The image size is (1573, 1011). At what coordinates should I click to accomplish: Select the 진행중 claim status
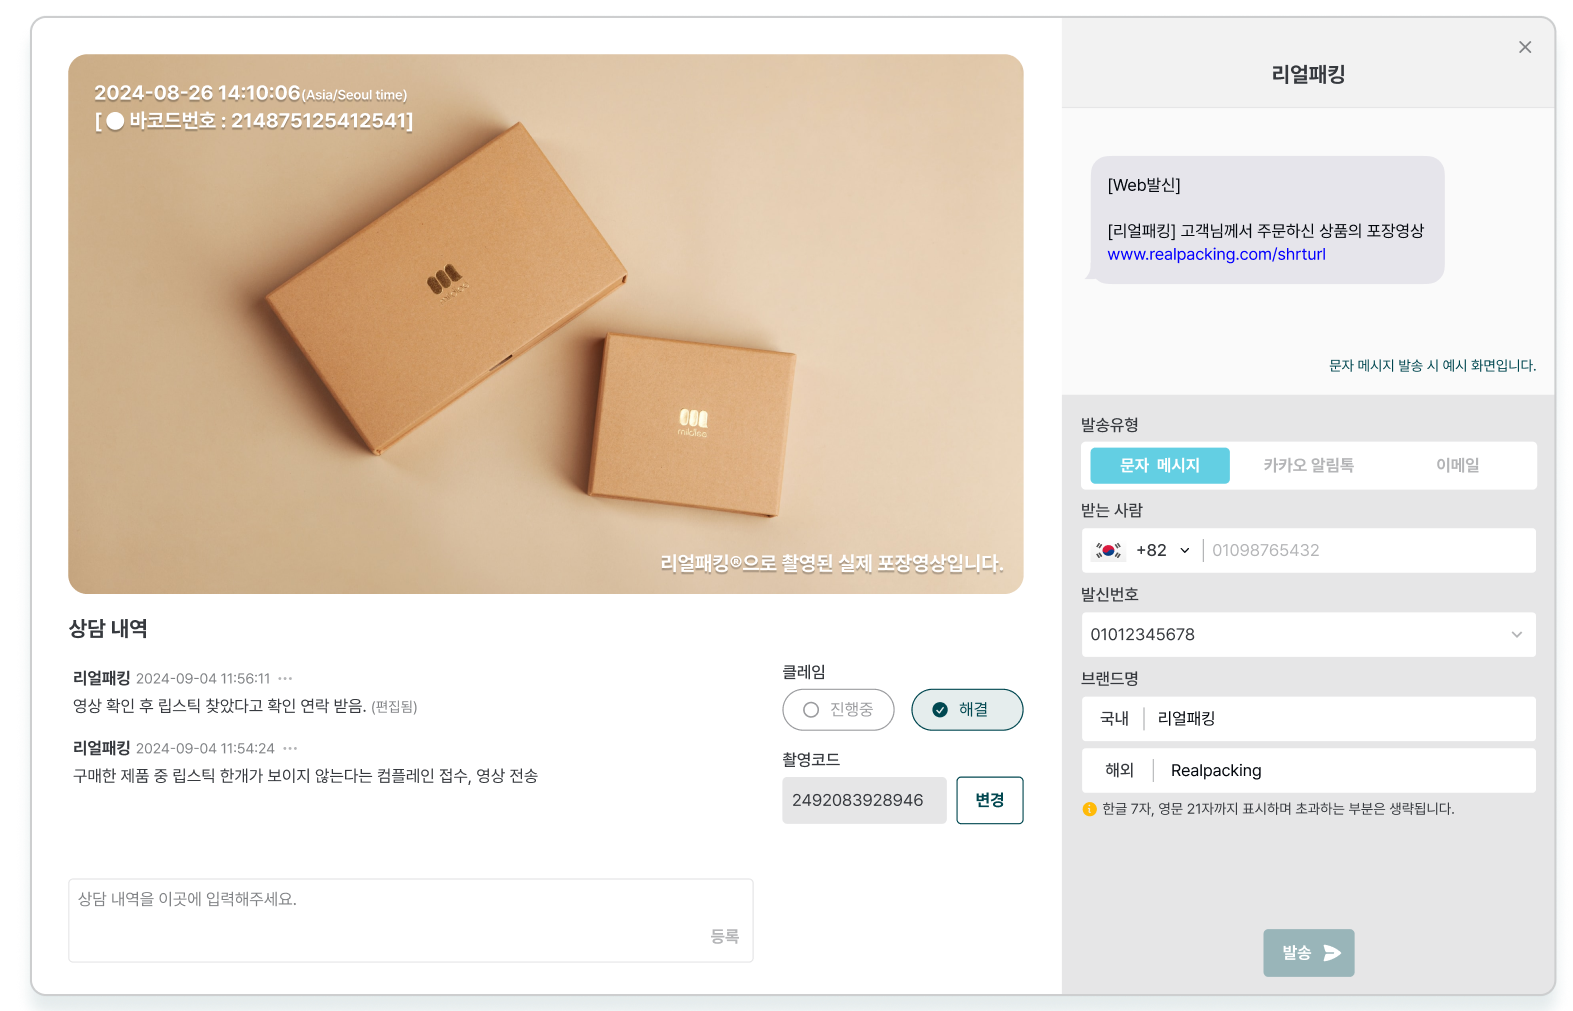coord(838,710)
